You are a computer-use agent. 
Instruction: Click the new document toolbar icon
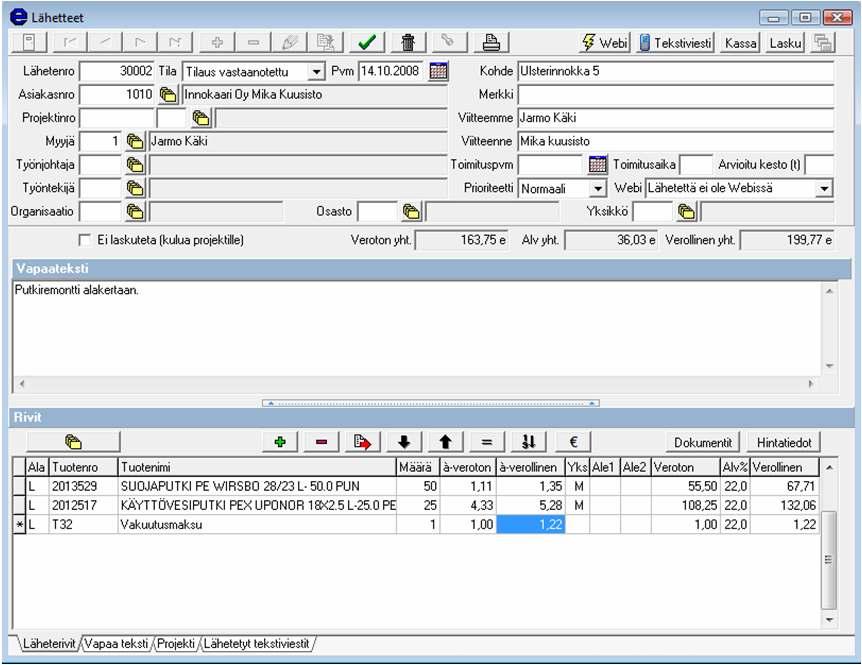point(29,42)
